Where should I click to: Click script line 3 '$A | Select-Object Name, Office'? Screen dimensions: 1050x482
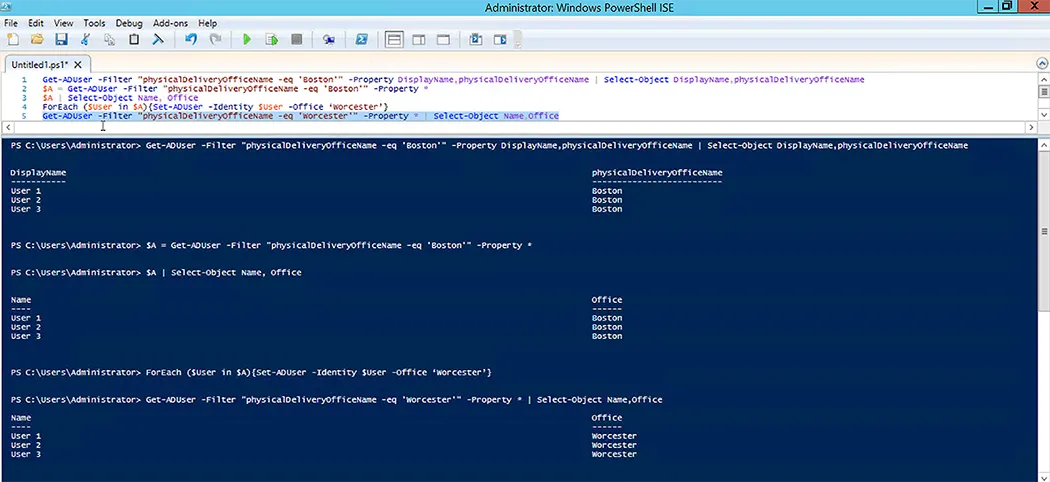[x=121, y=98]
